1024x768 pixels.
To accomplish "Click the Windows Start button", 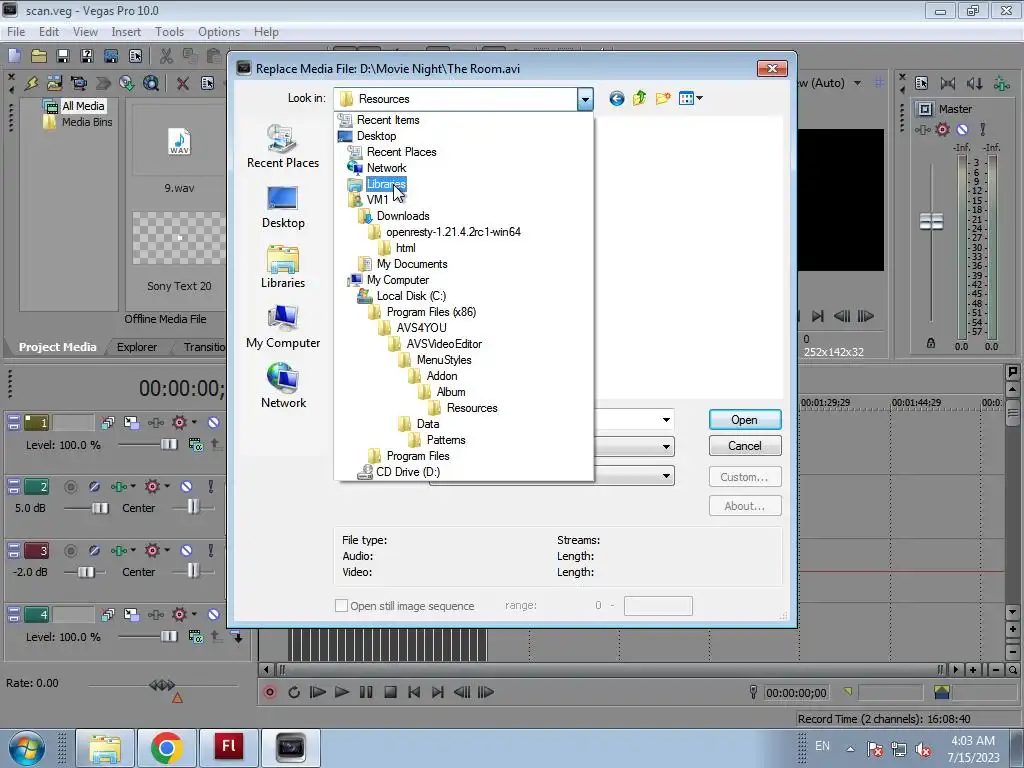I will [26, 748].
